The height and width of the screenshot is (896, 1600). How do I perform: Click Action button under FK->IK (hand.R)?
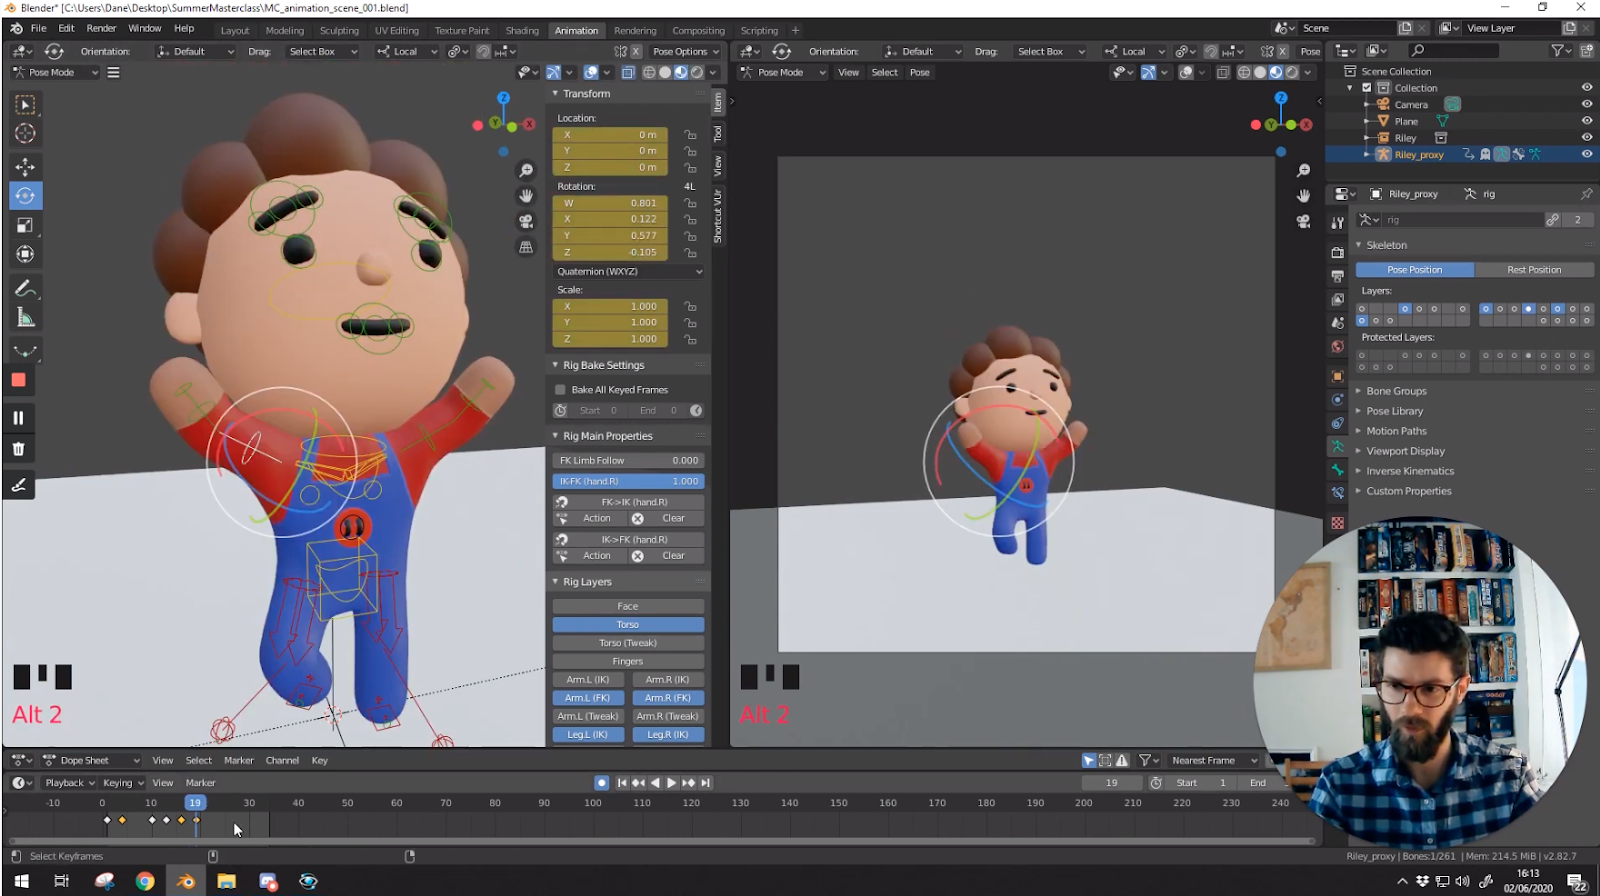pyautogui.click(x=597, y=519)
